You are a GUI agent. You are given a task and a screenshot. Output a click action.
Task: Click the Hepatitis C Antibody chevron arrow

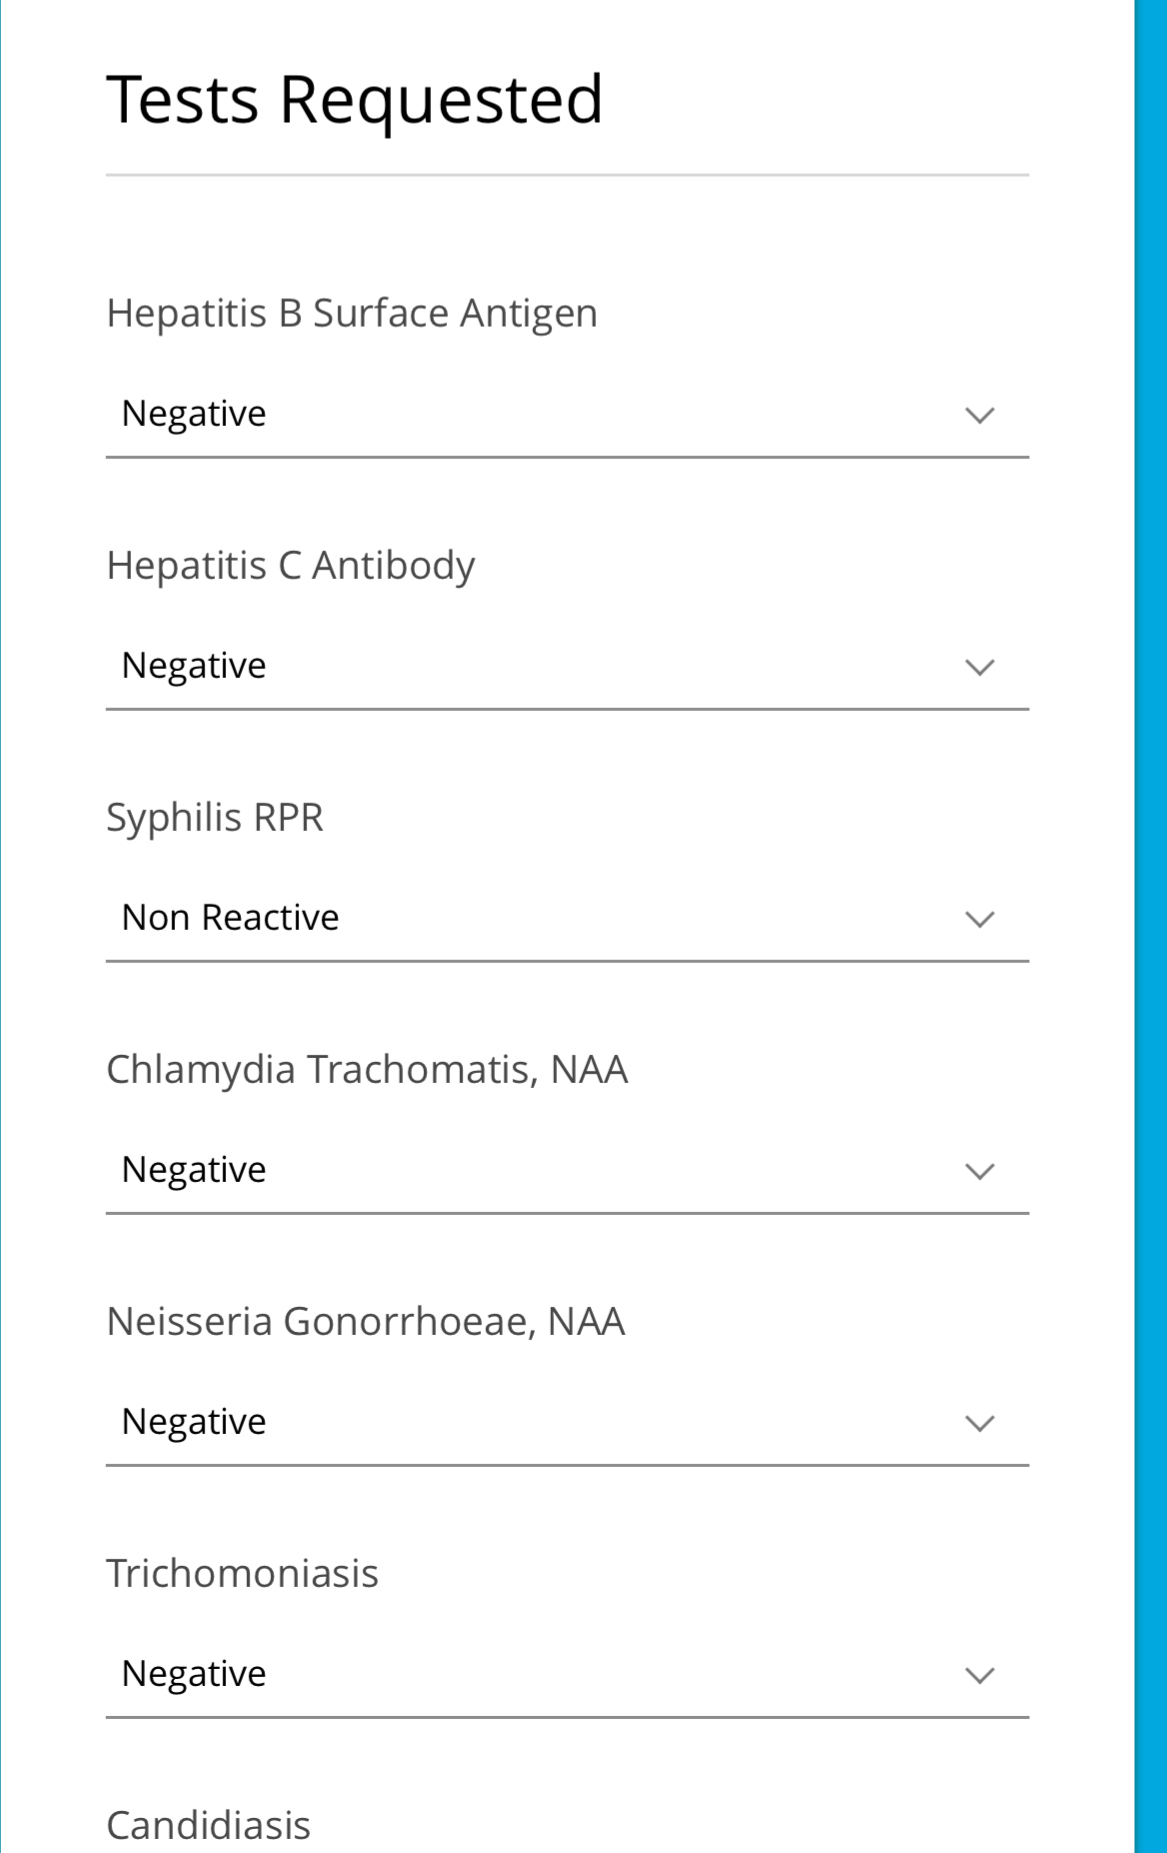[979, 667]
